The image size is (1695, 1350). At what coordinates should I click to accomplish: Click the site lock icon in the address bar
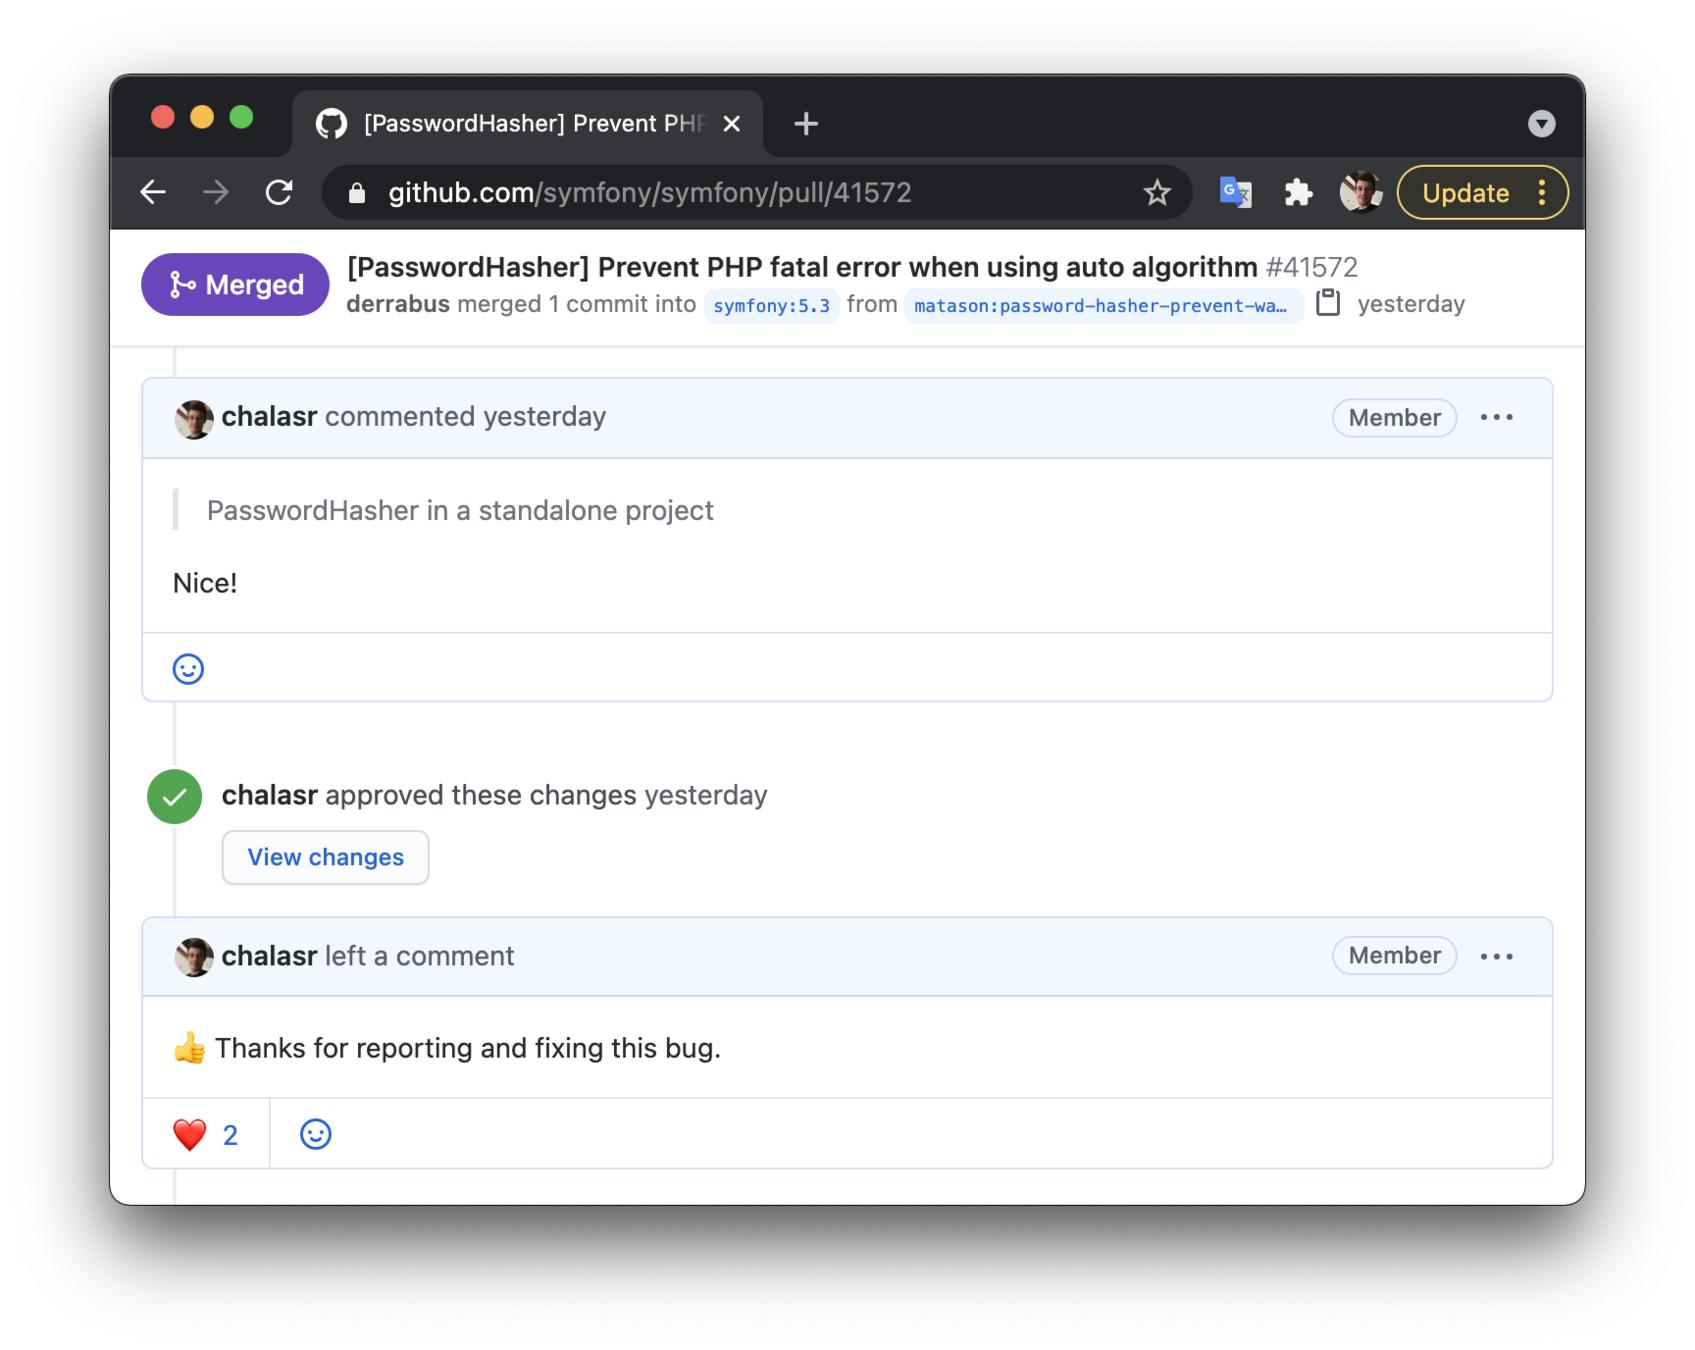357,193
